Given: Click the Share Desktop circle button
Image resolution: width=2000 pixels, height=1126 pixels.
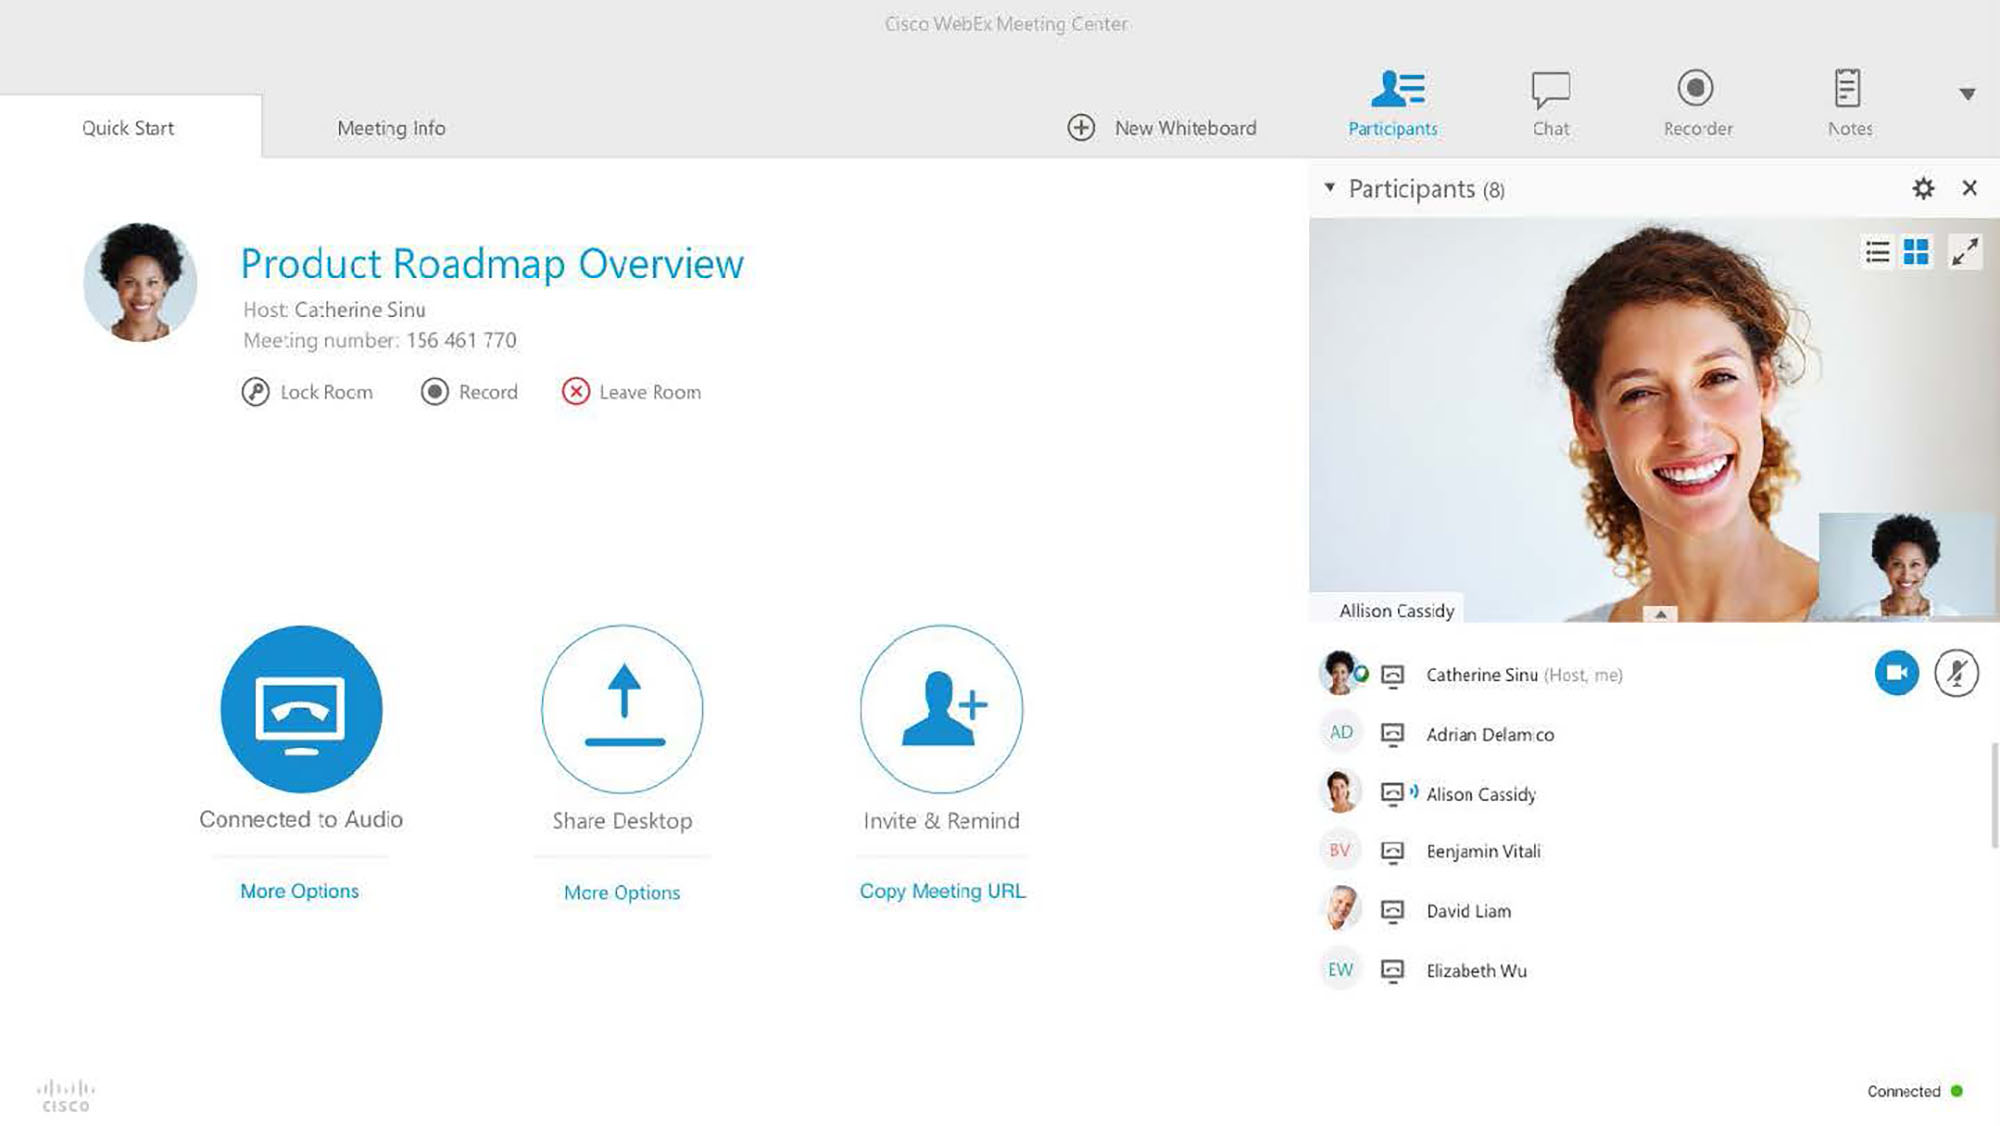Looking at the screenshot, I should [x=622, y=709].
